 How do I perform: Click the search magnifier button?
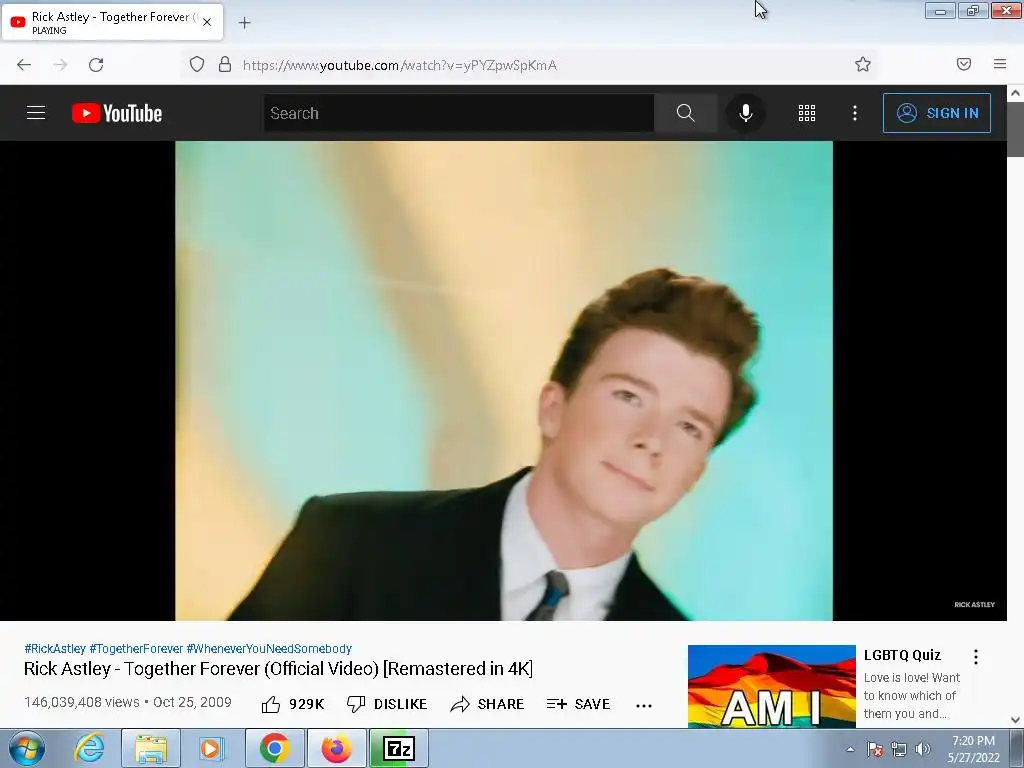(685, 113)
